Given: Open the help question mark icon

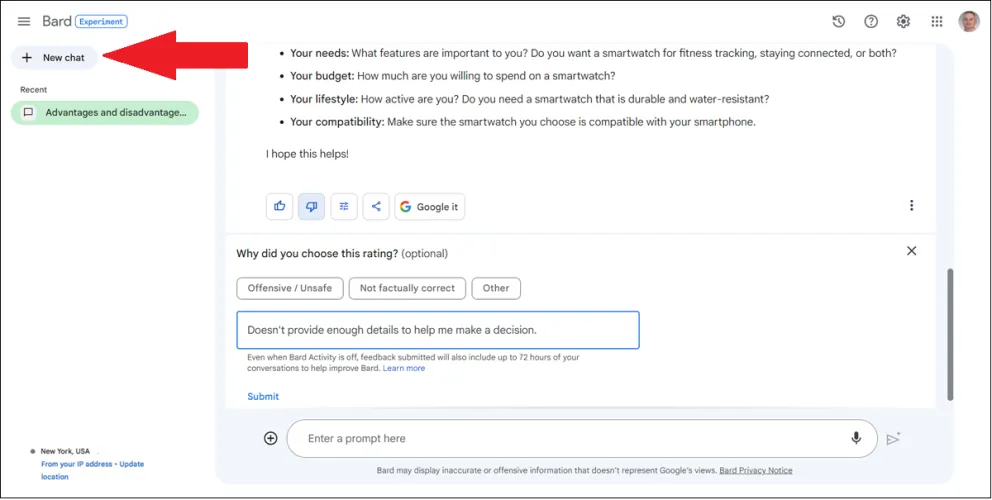Looking at the screenshot, I should [871, 21].
